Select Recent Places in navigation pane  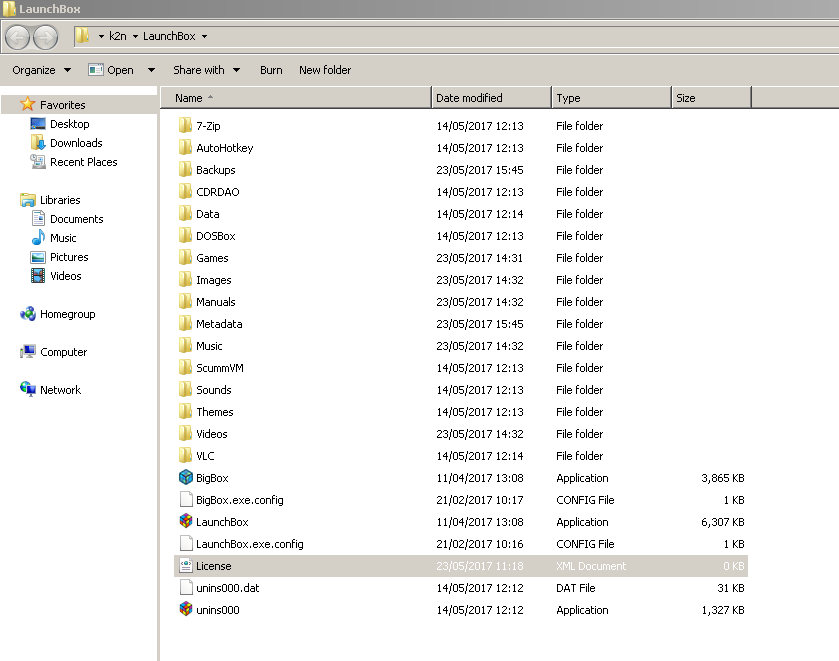click(83, 162)
